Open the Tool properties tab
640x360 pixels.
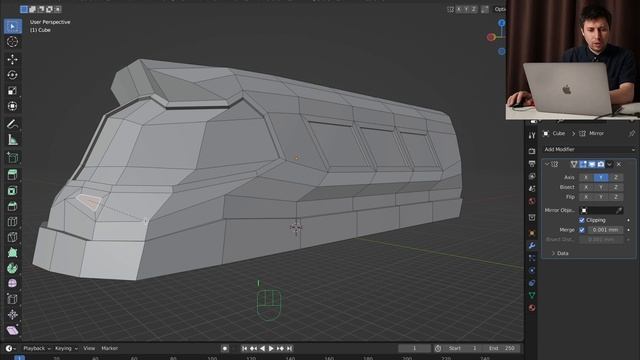(x=532, y=136)
